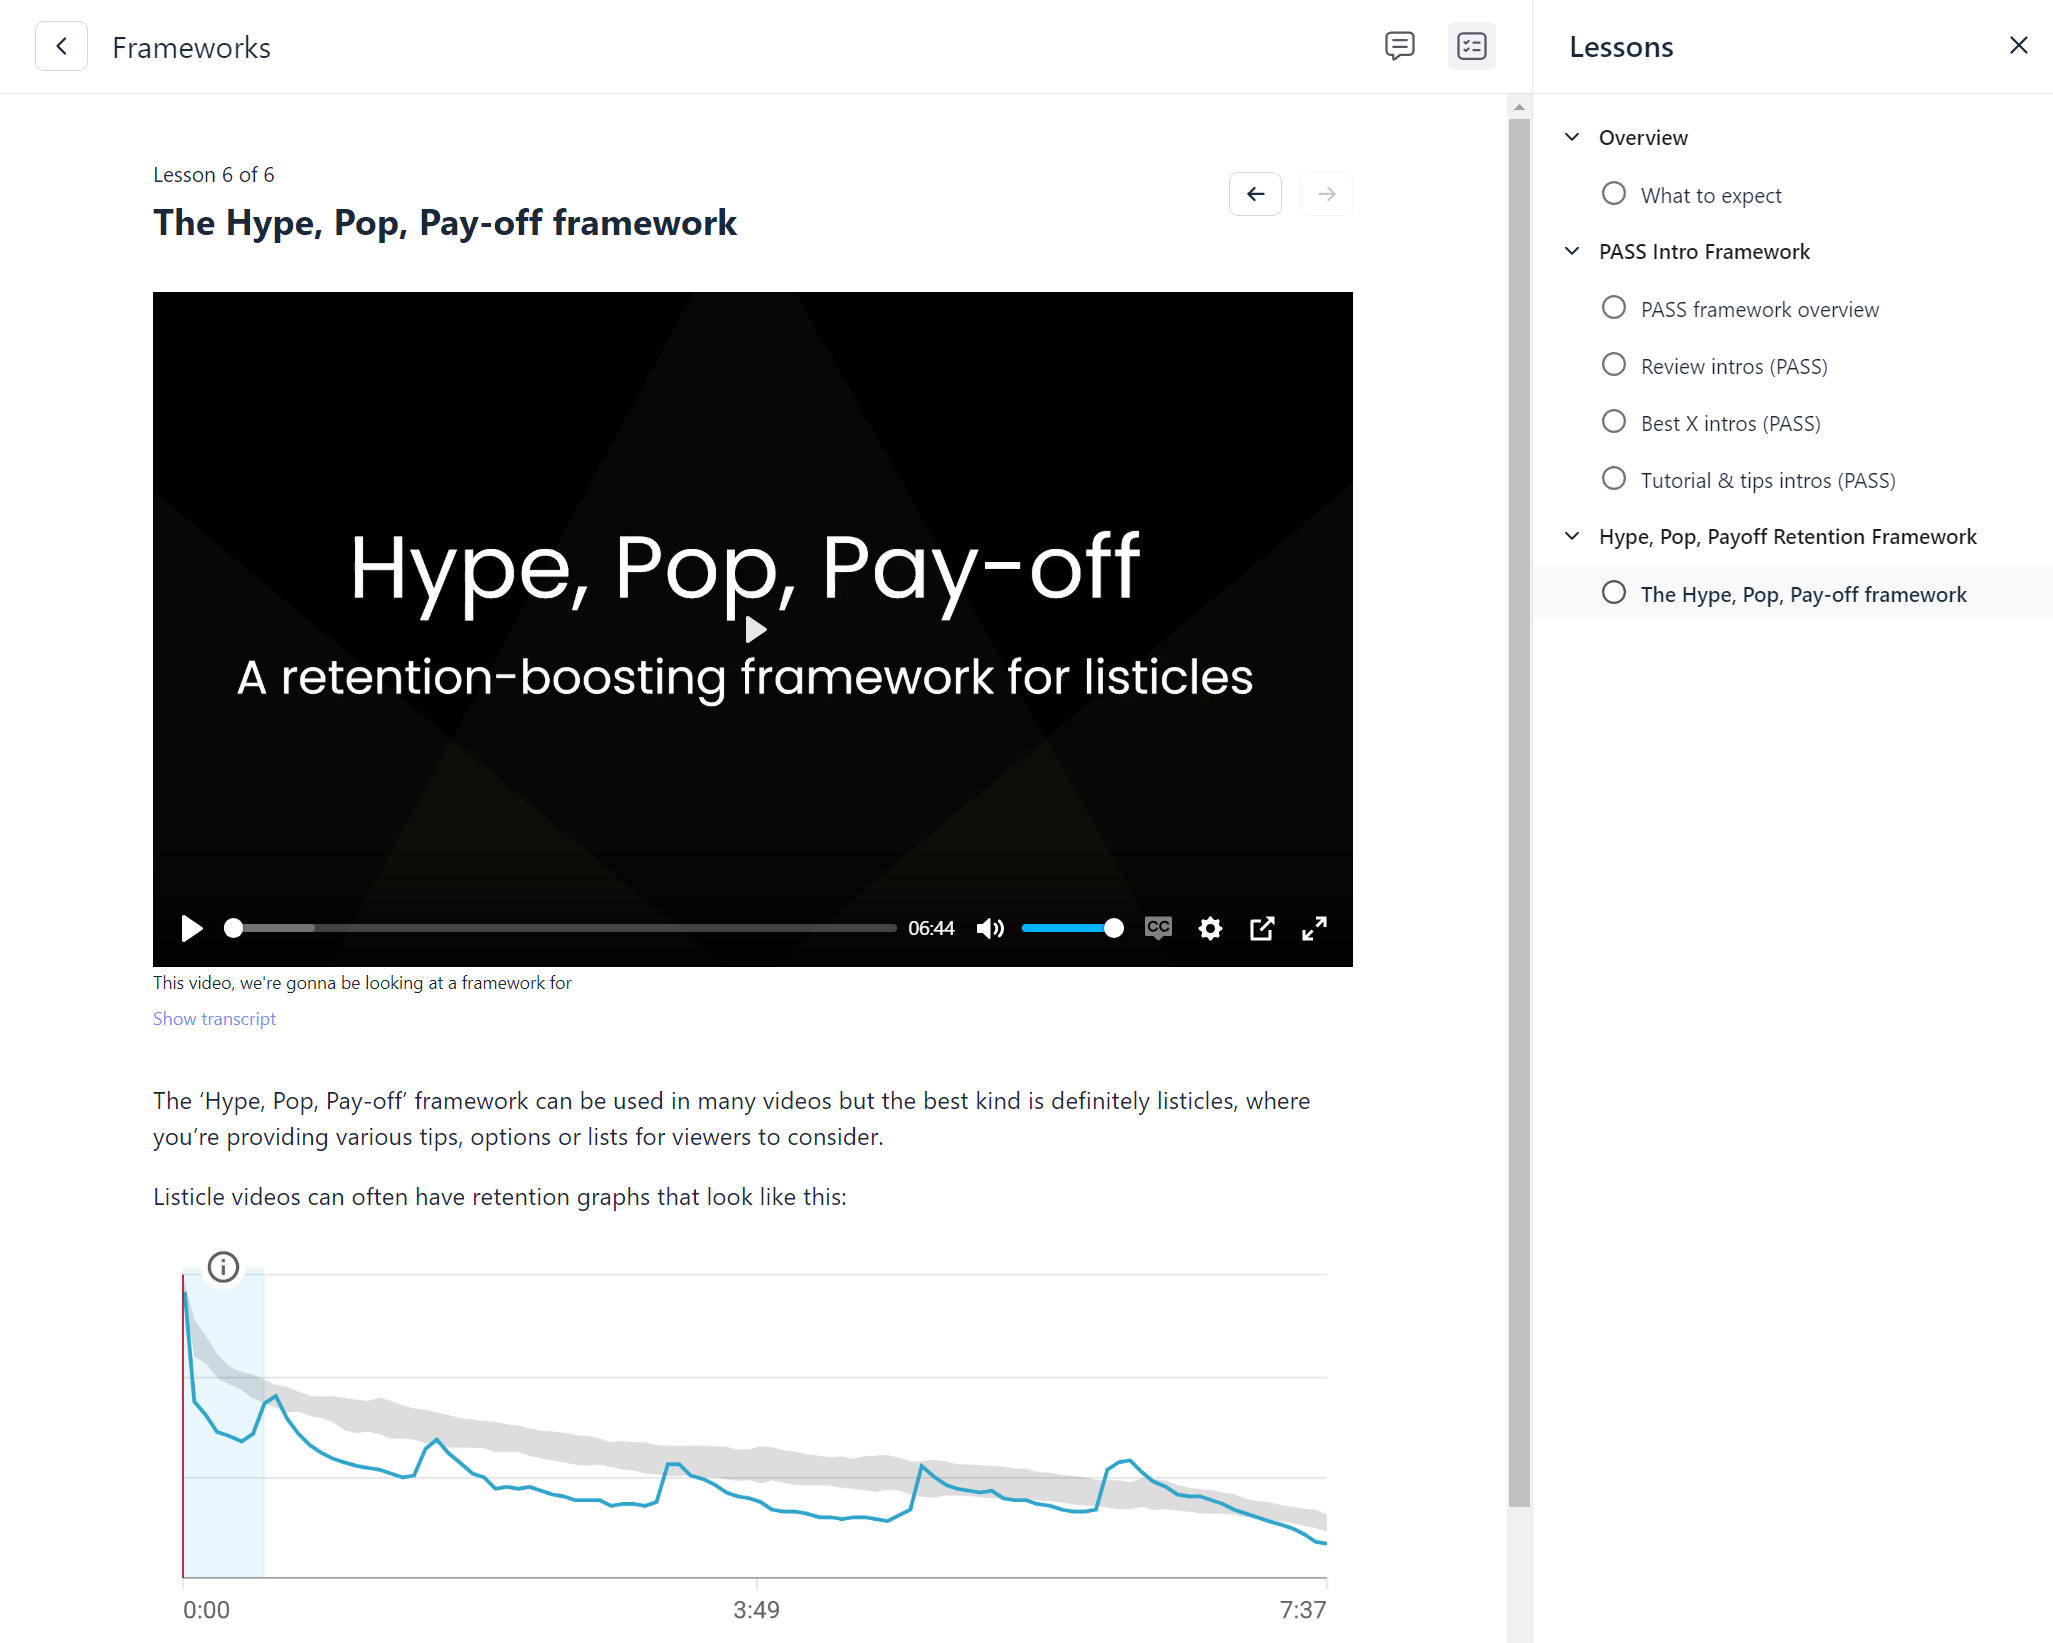Collapse the PASS Intro Framework section
The image size is (2053, 1643).
(1572, 251)
